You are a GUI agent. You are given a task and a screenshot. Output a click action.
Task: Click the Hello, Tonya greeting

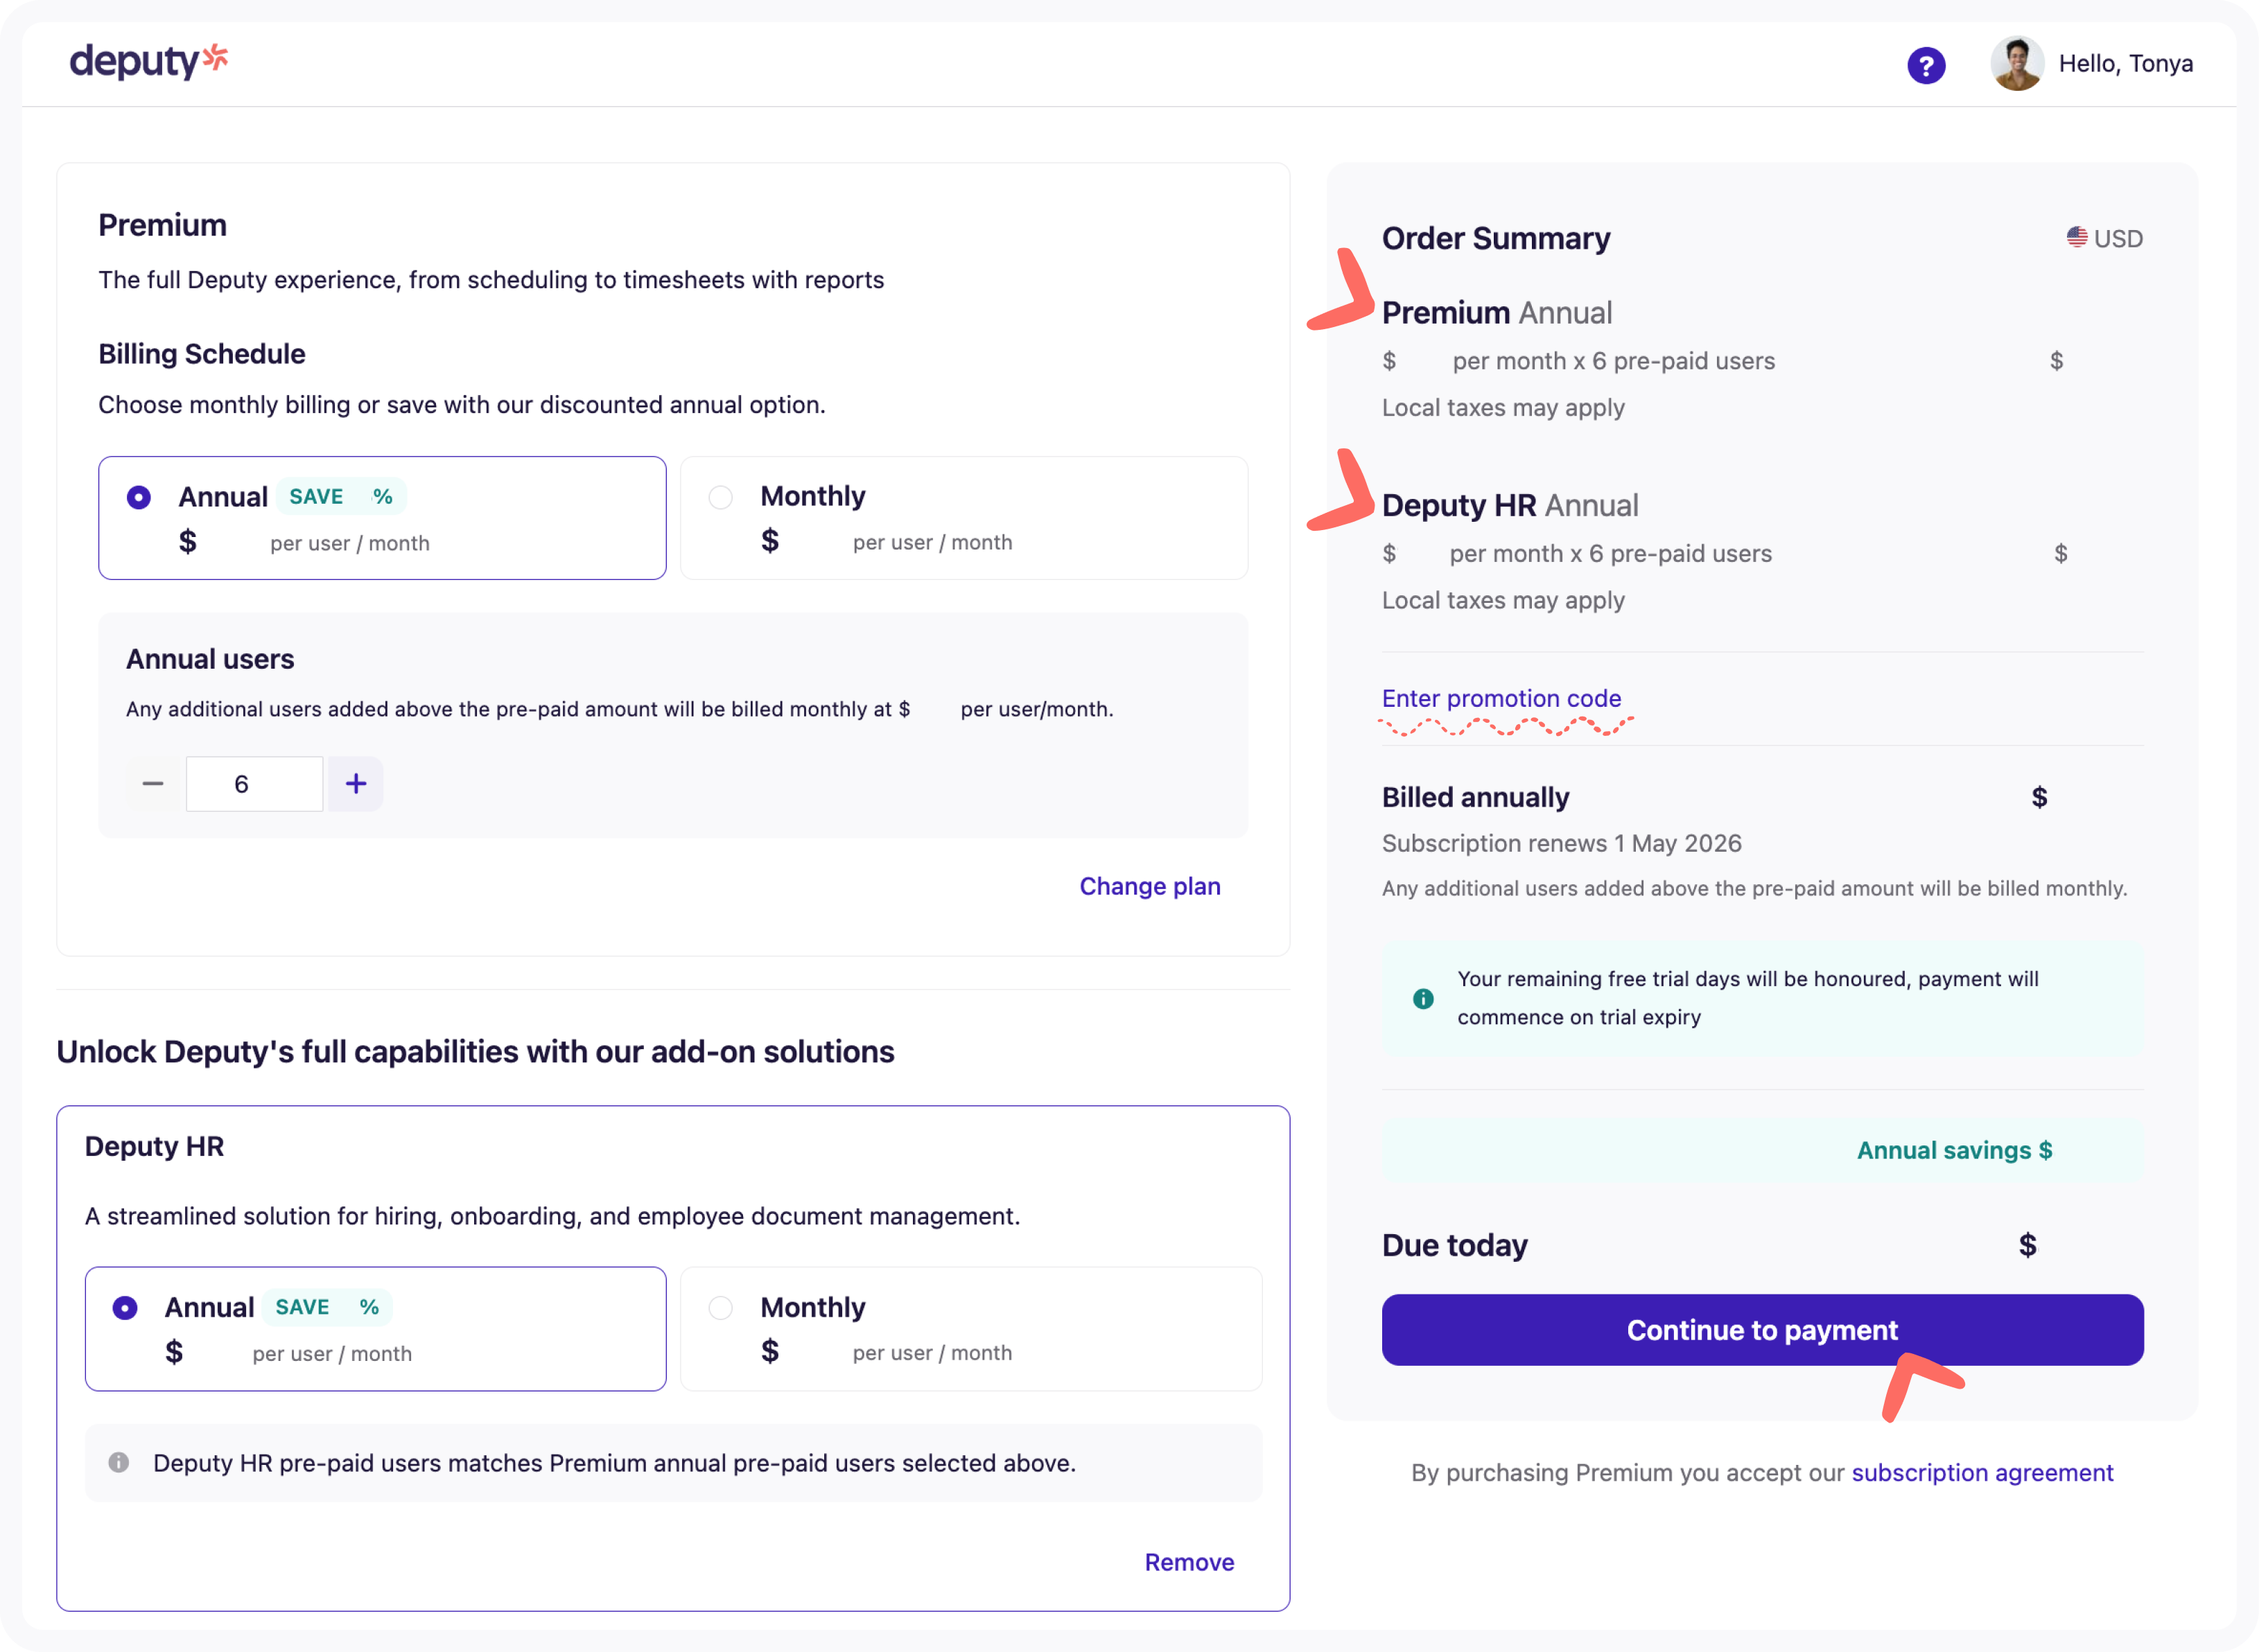(2126, 63)
